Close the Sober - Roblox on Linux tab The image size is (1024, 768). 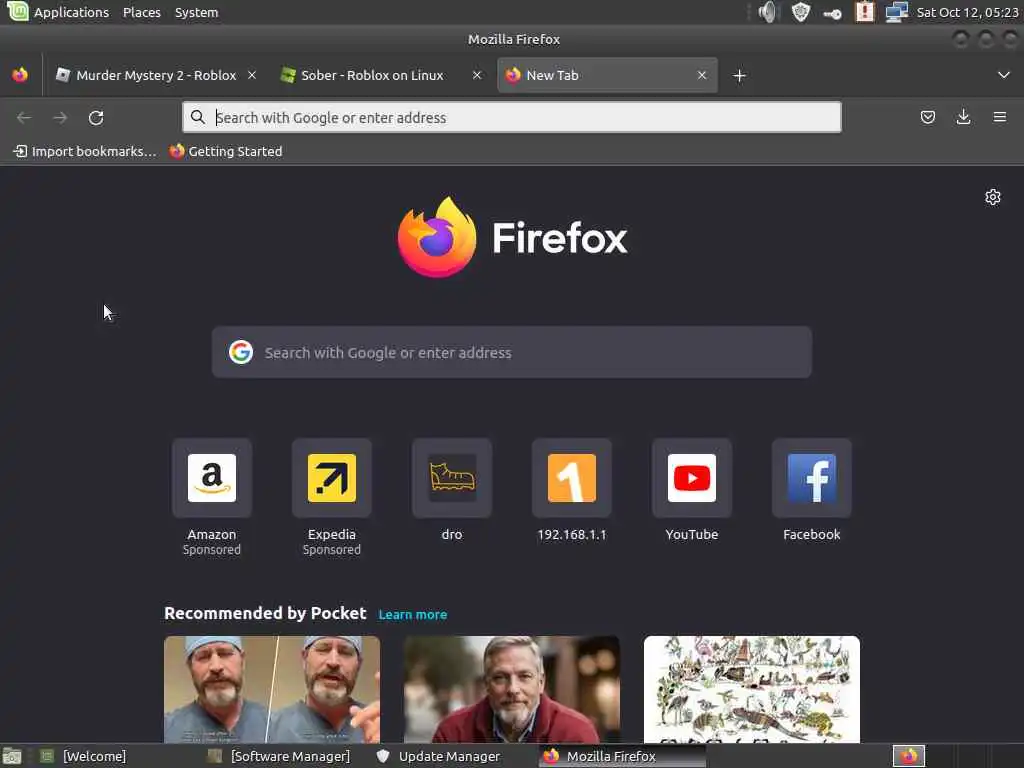tap(477, 75)
